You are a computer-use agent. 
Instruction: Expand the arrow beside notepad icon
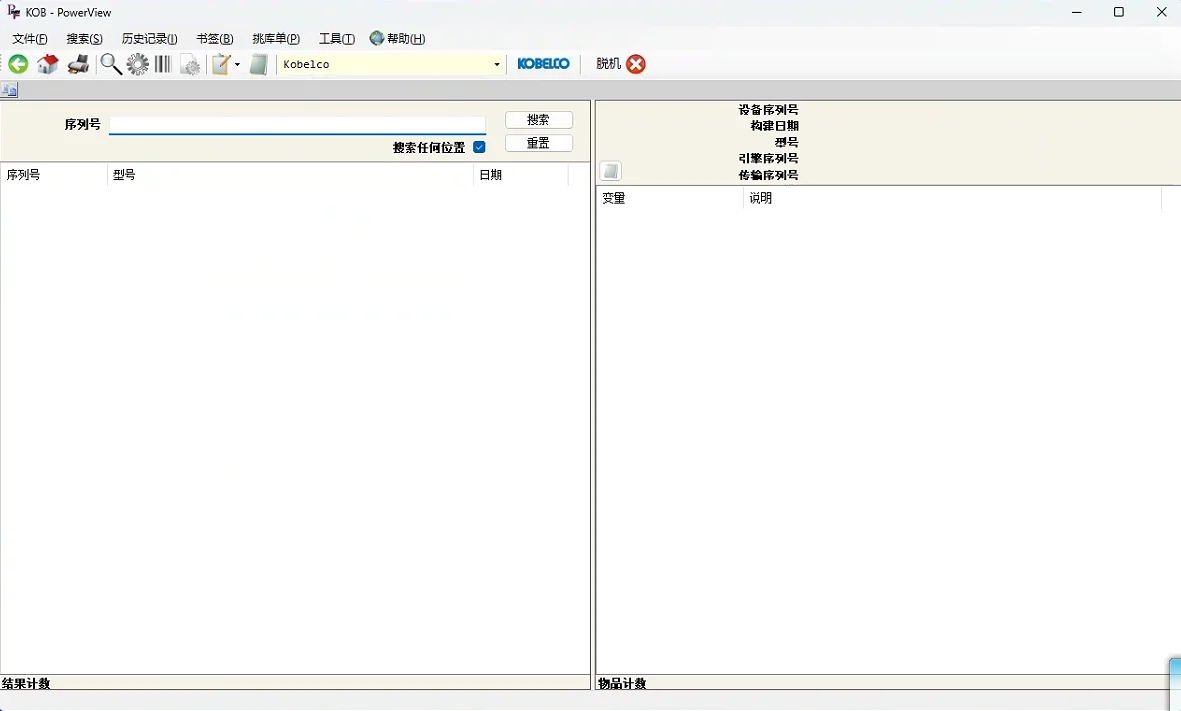coord(237,65)
